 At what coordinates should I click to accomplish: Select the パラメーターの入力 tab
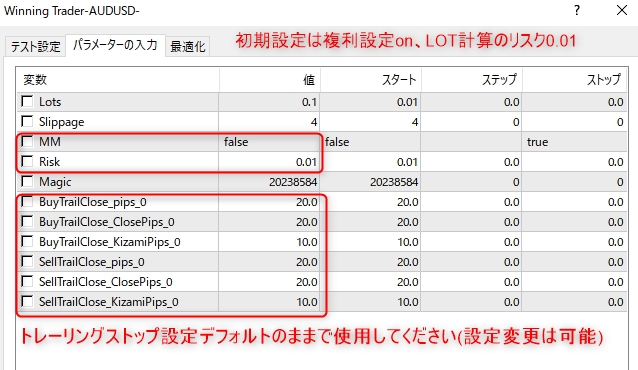[x=116, y=45]
